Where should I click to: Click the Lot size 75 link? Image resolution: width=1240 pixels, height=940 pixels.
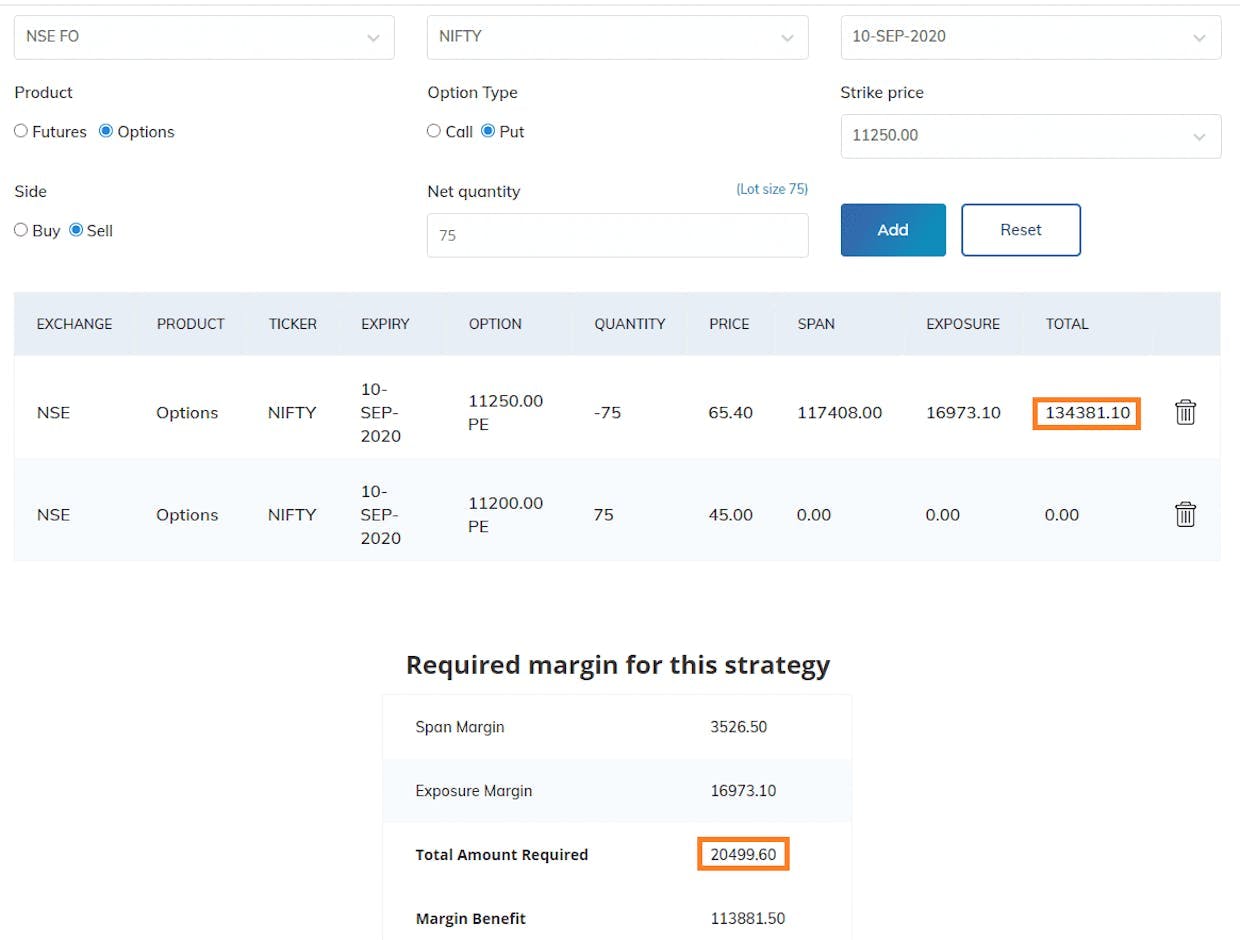(771, 189)
